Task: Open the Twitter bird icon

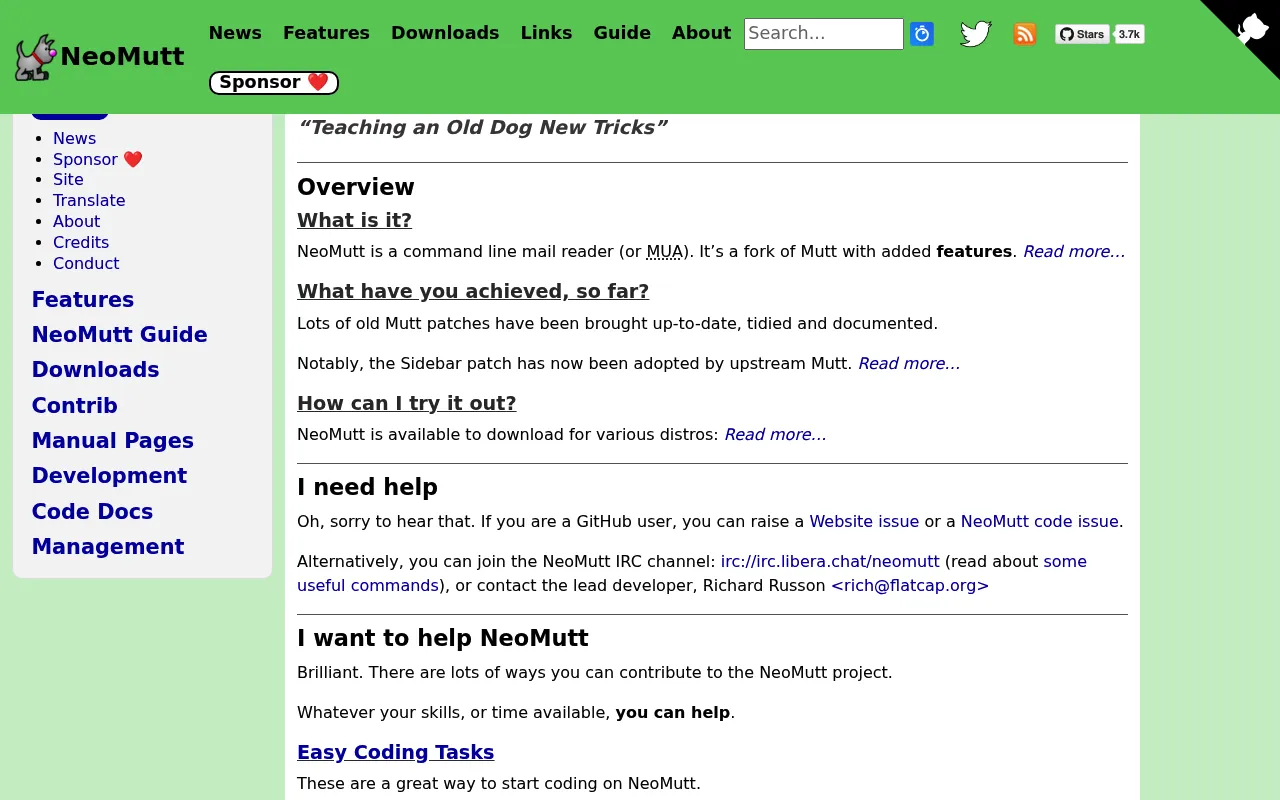Action: pyautogui.click(x=976, y=34)
